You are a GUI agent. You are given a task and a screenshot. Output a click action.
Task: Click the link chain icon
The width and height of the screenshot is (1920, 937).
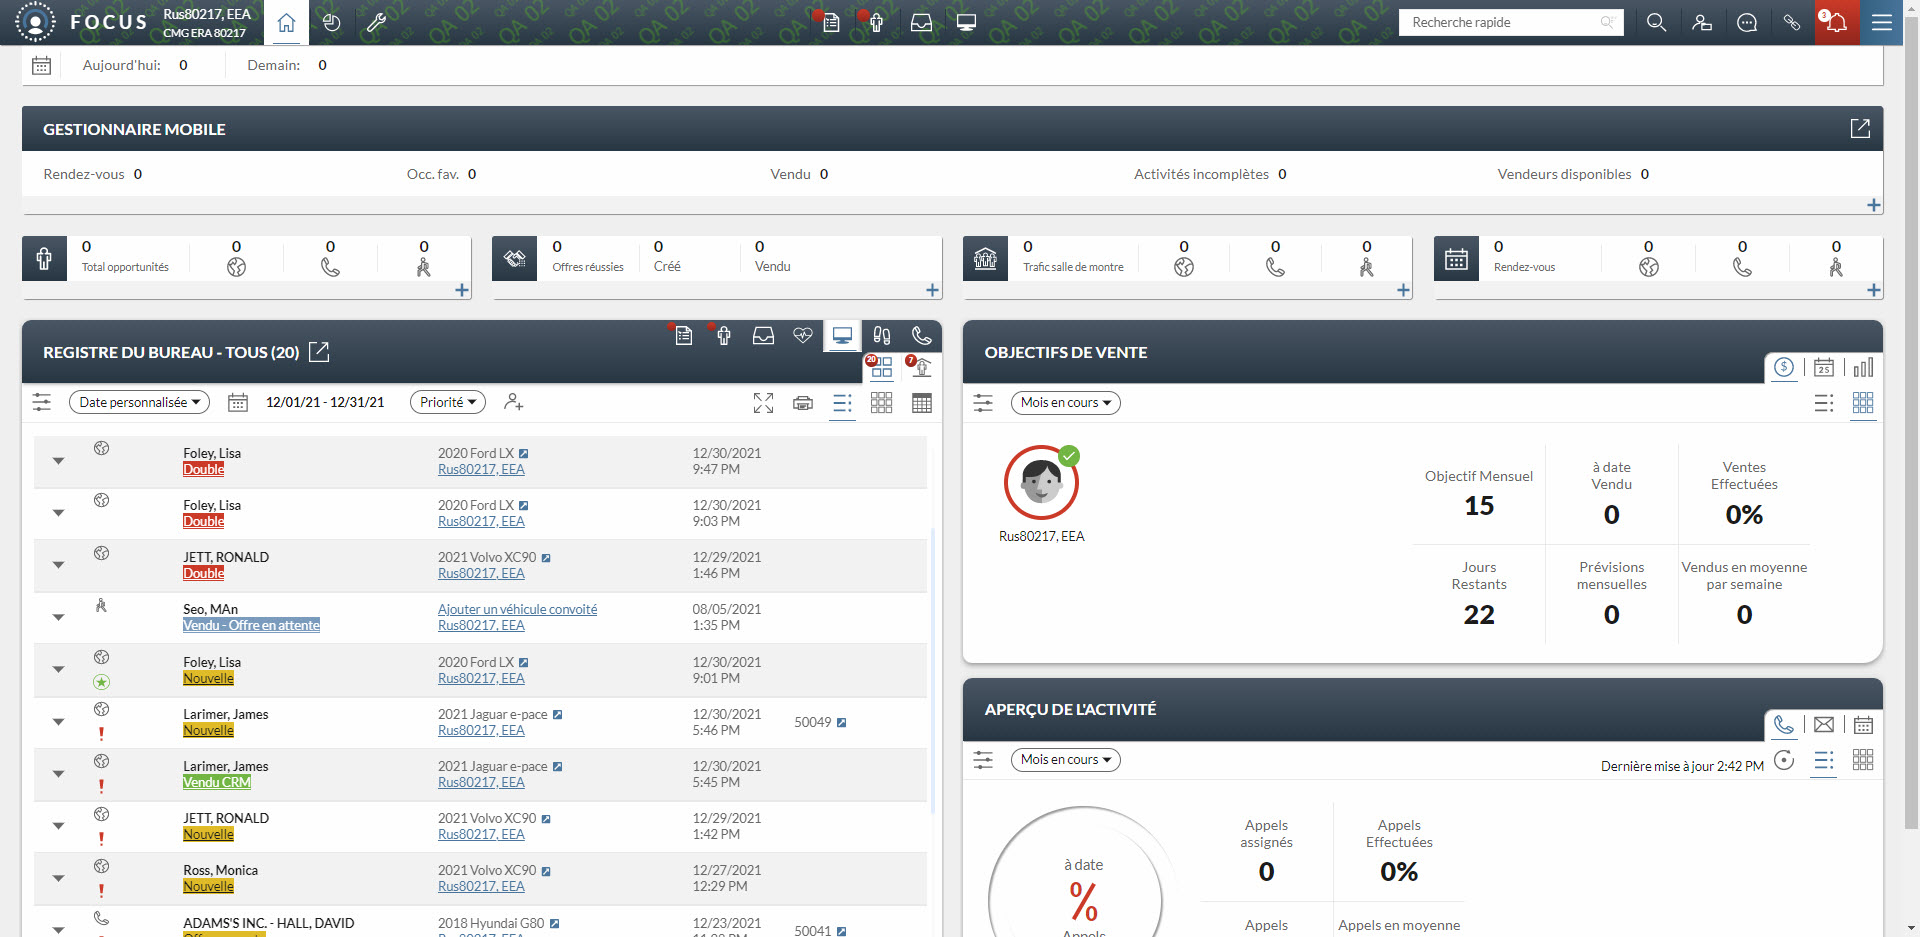[1792, 22]
